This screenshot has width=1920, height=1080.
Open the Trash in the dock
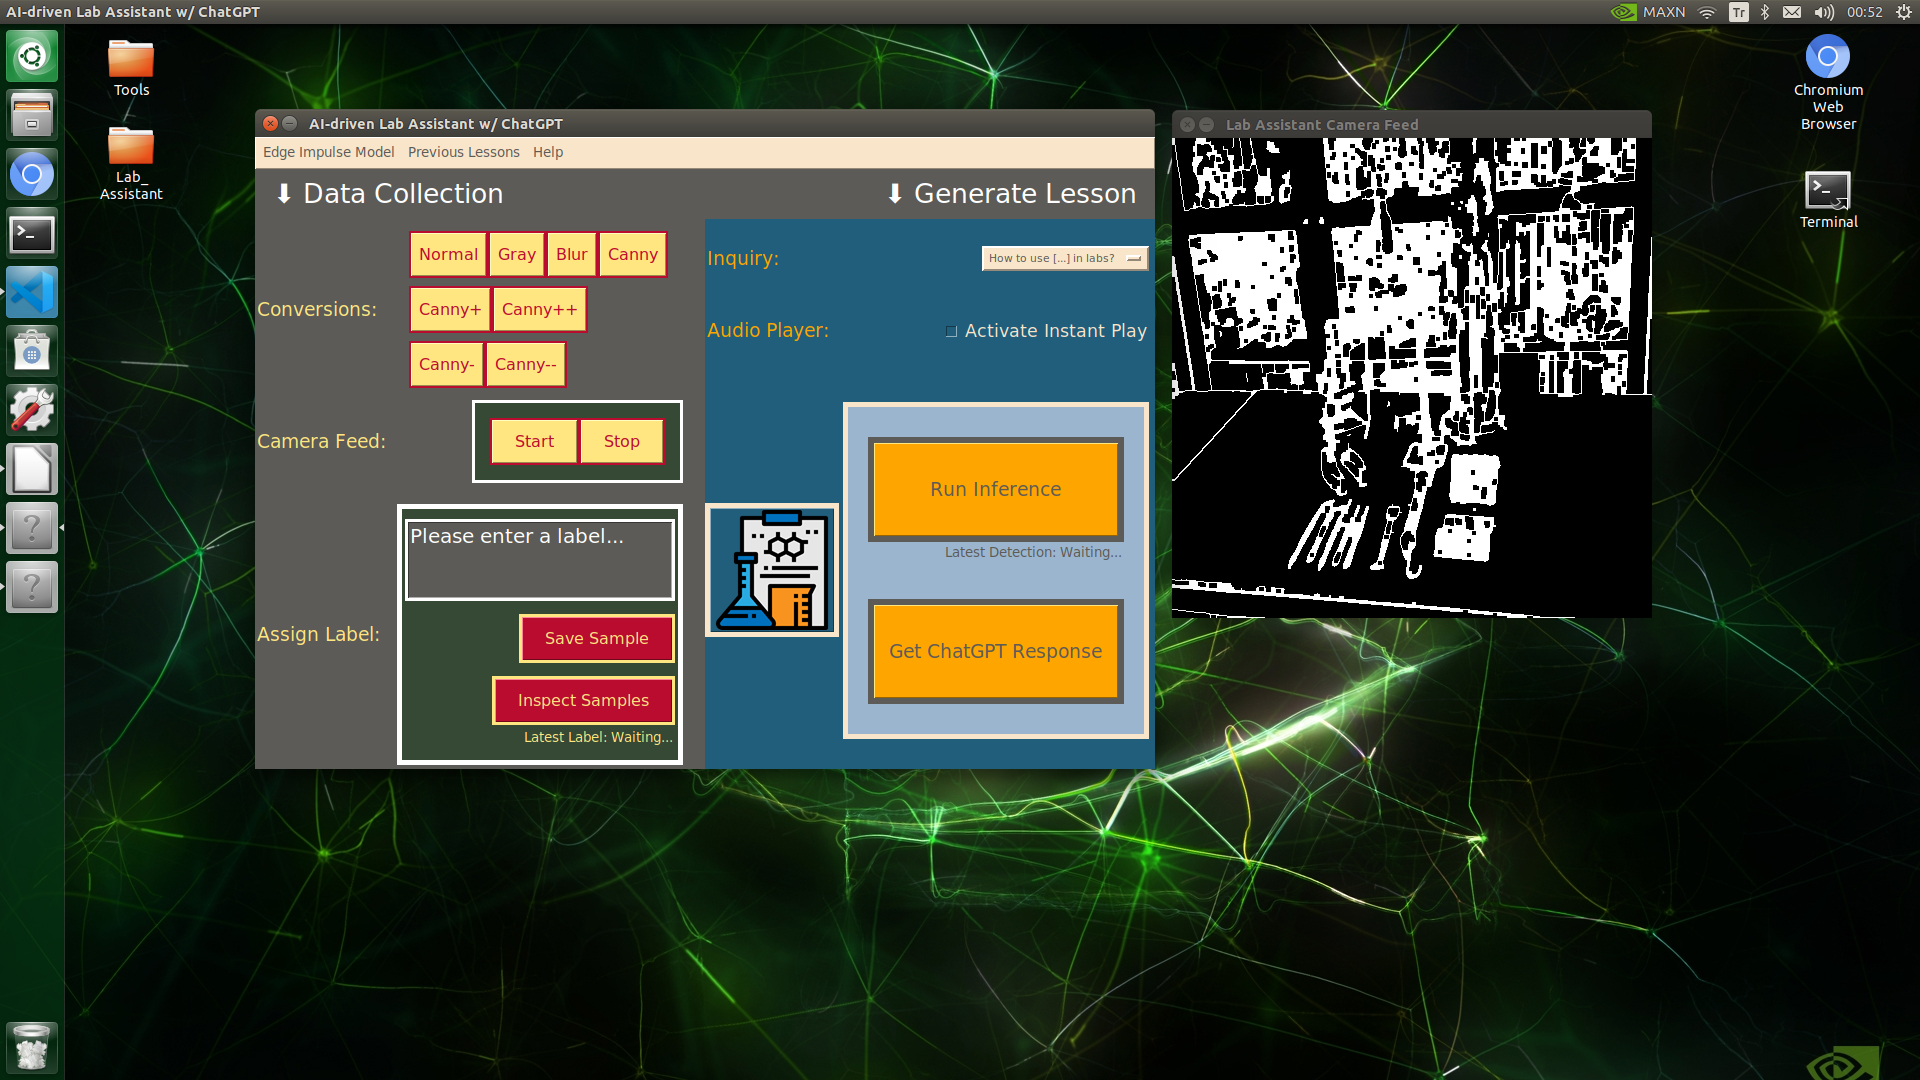[x=32, y=1048]
